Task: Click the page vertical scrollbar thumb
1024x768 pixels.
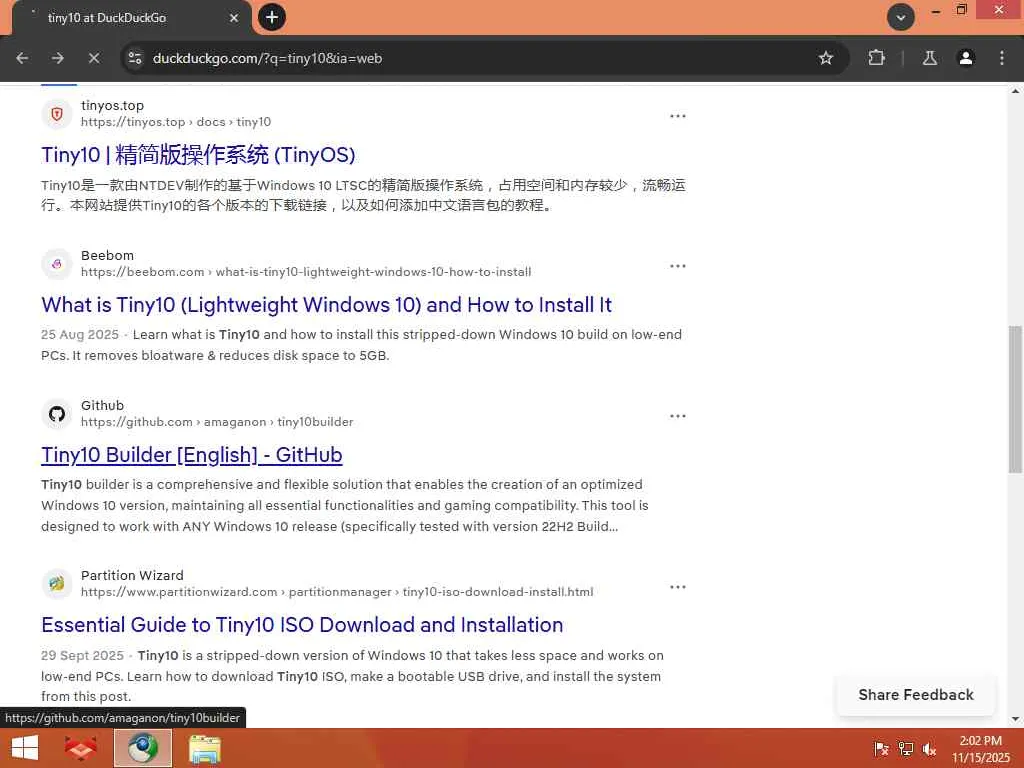Action: (1015, 399)
